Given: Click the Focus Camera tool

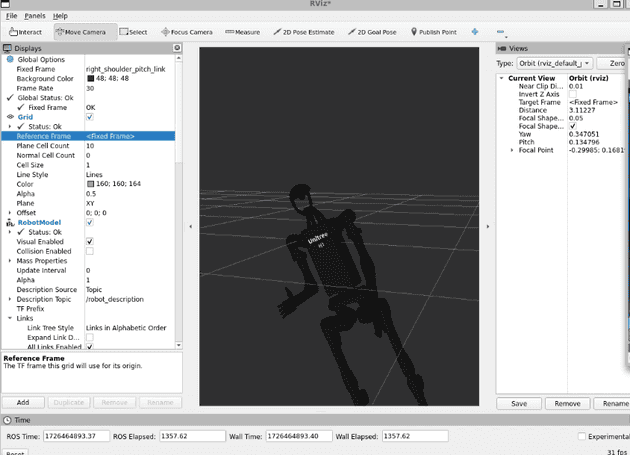Looking at the screenshot, I should (187, 32).
